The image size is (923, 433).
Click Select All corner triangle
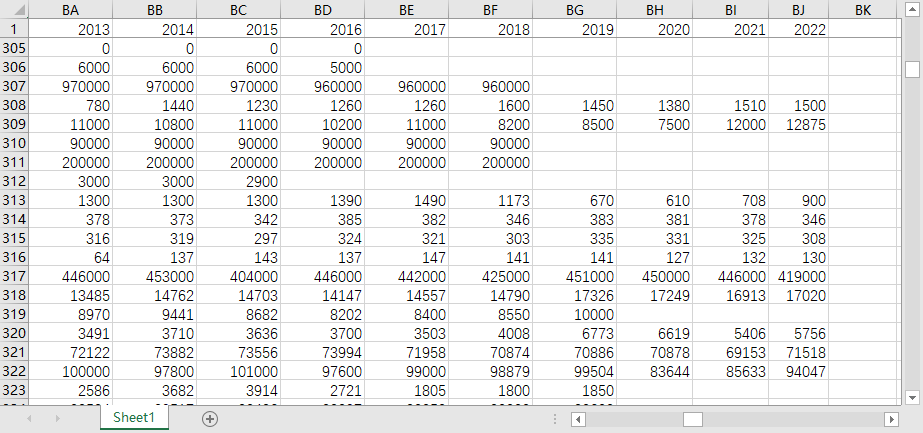click(x=14, y=9)
